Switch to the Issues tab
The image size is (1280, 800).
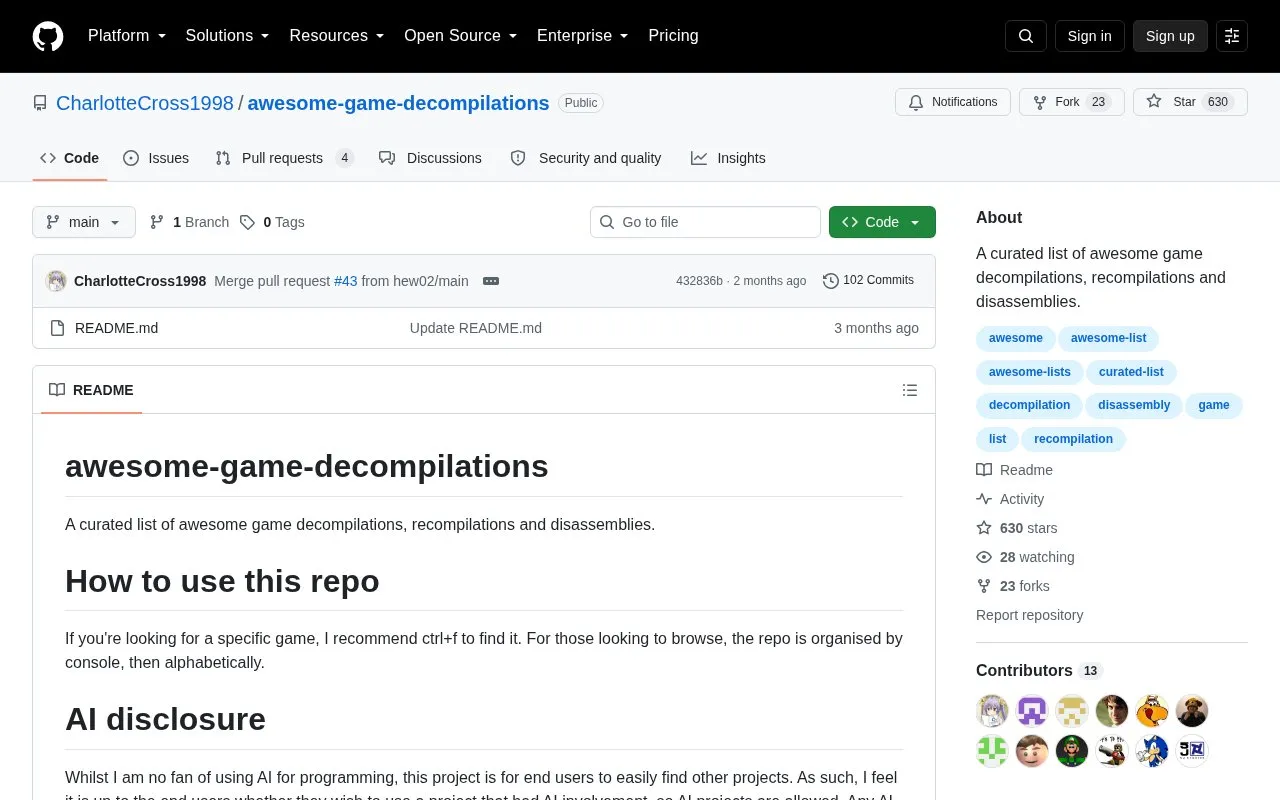(x=156, y=158)
